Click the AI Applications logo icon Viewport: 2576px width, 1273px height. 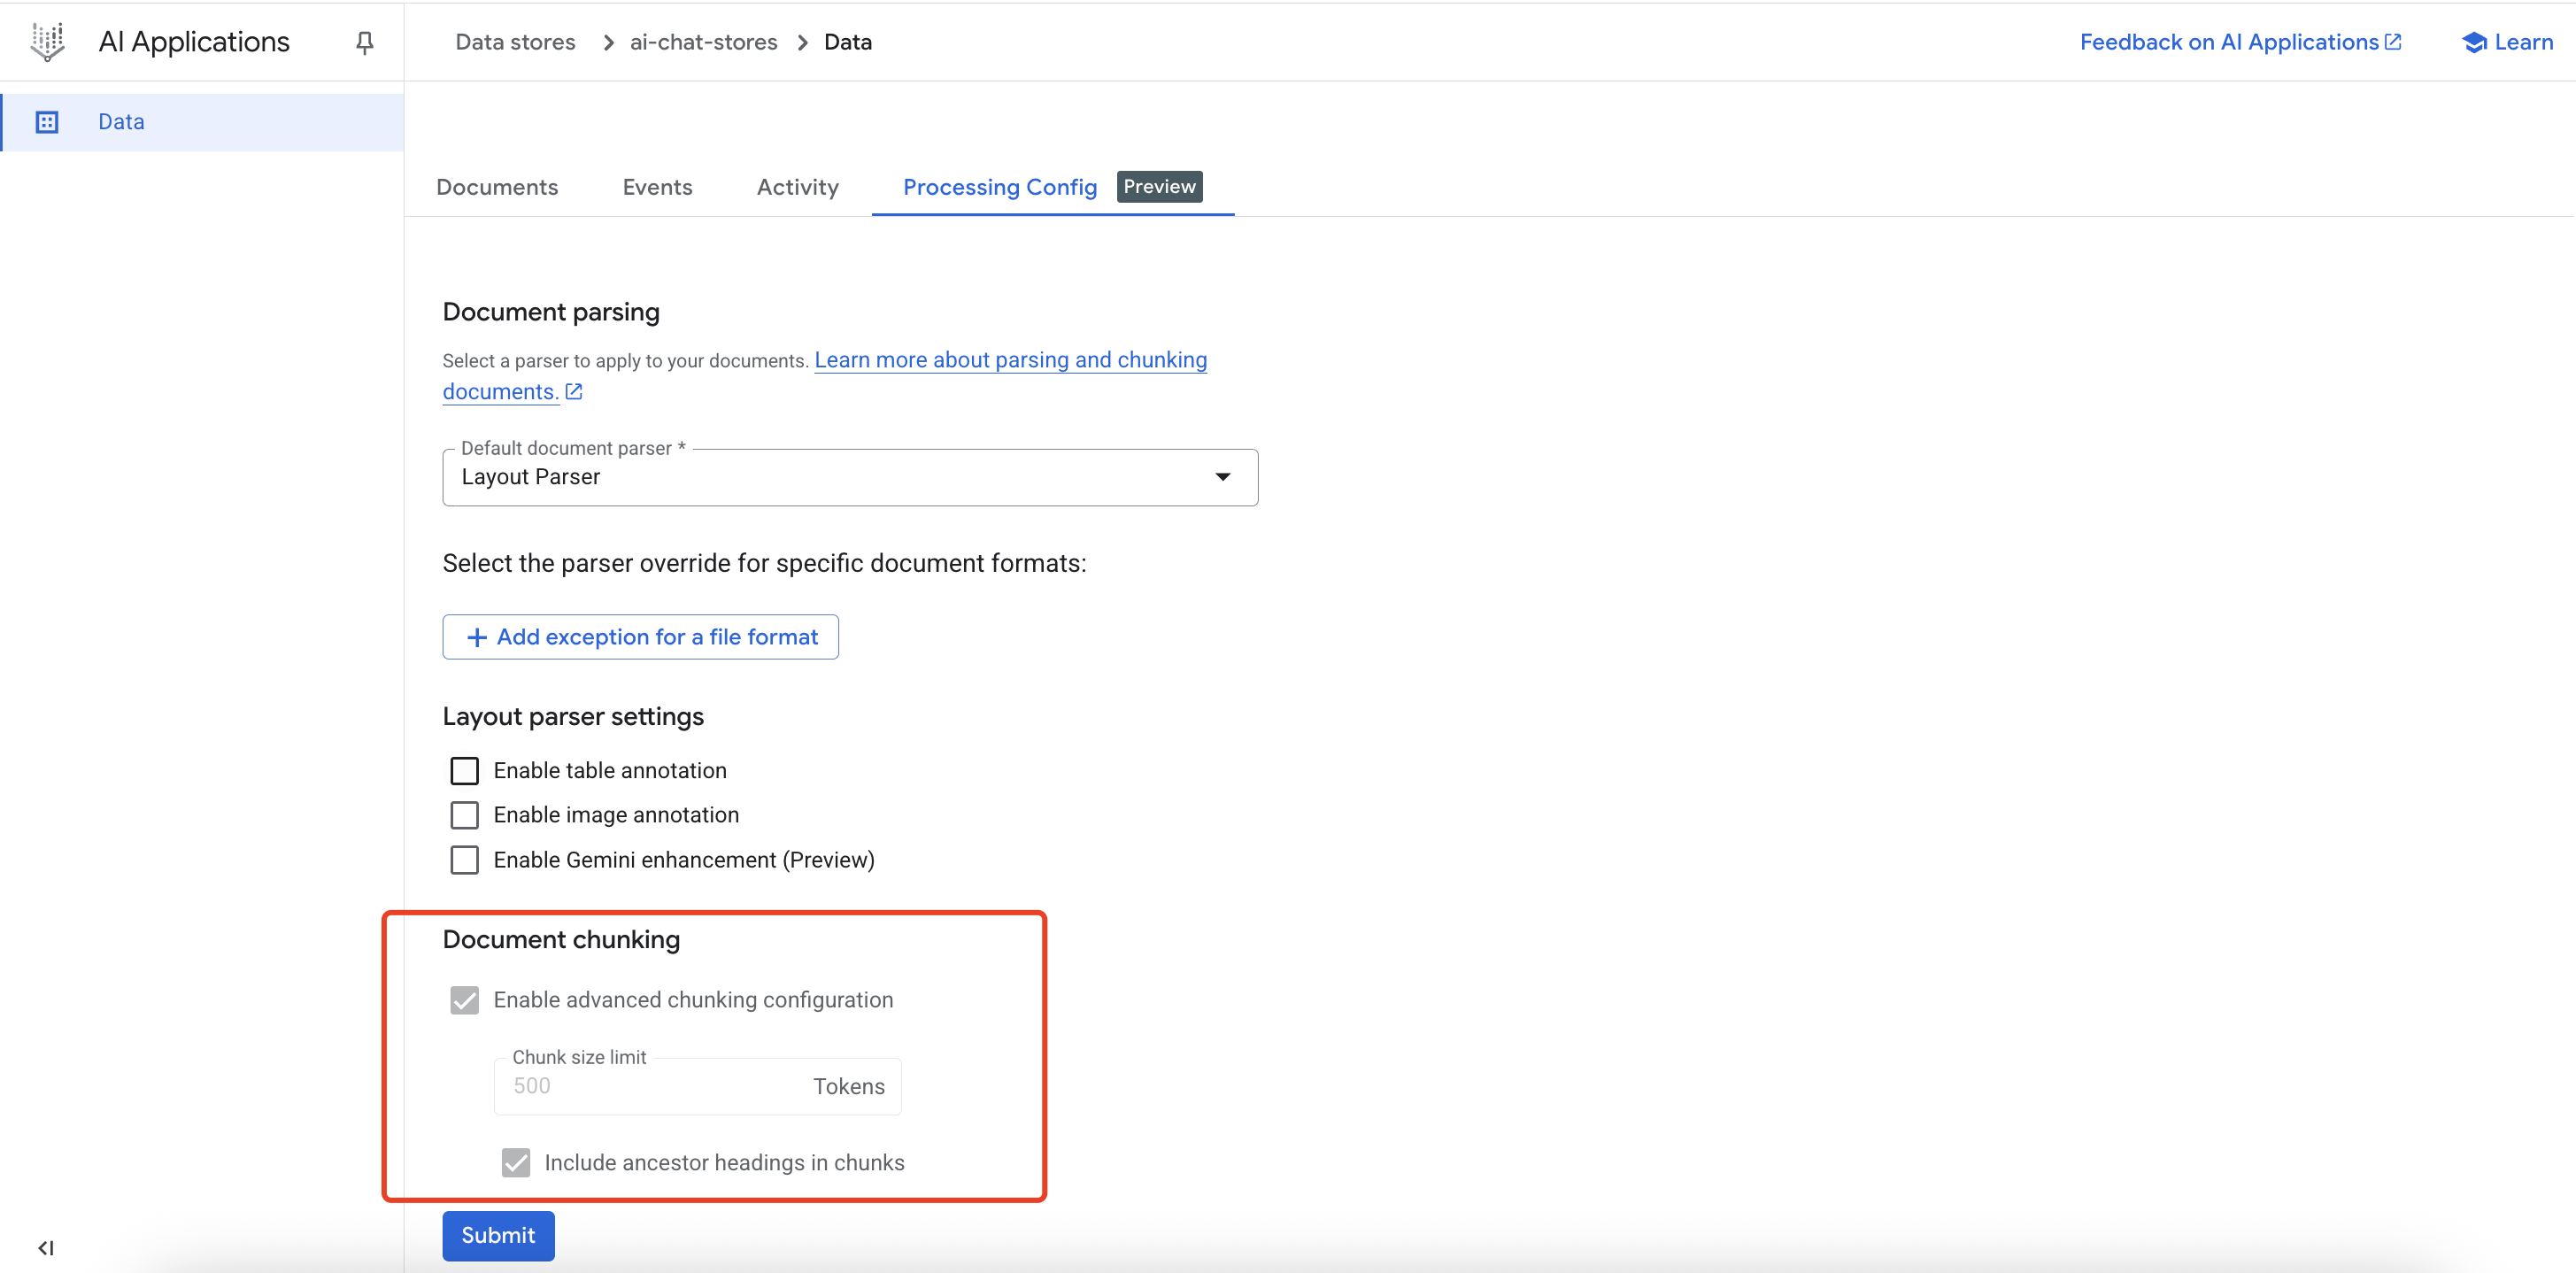click(x=47, y=42)
